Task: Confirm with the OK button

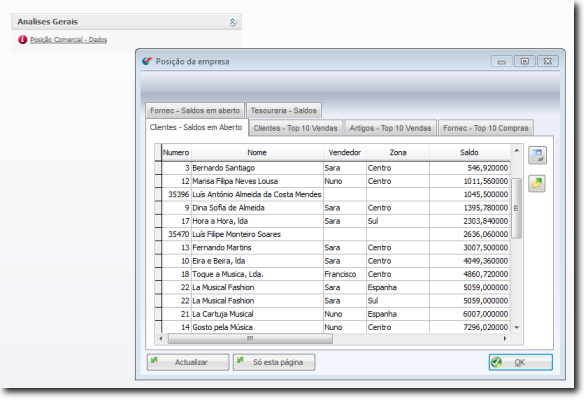Action: pyautogui.click(x=521, y=362)
